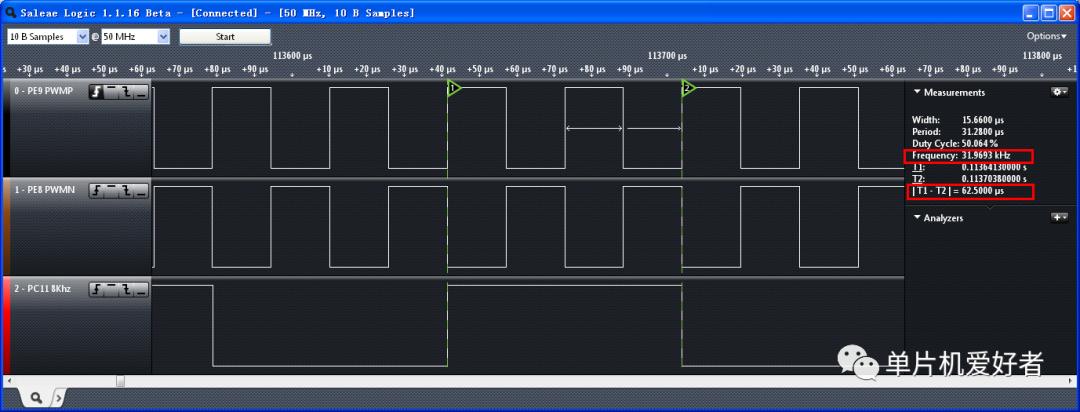This screenshot has height=412, width=1080.
Task: Set rising edge trigger on PE8 PWMN
Action: tap(96, 192)
